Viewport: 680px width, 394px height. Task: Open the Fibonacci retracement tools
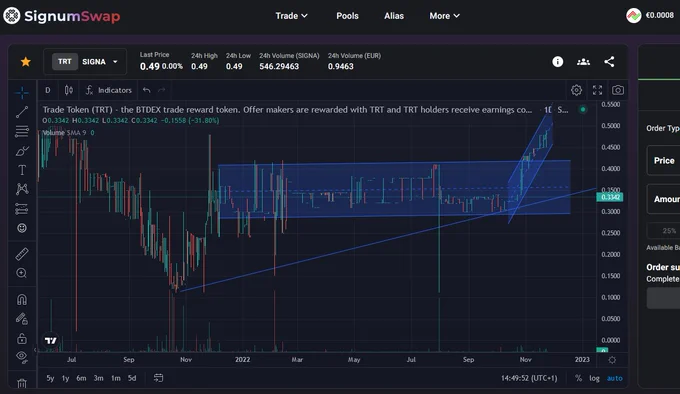point(22,131)
